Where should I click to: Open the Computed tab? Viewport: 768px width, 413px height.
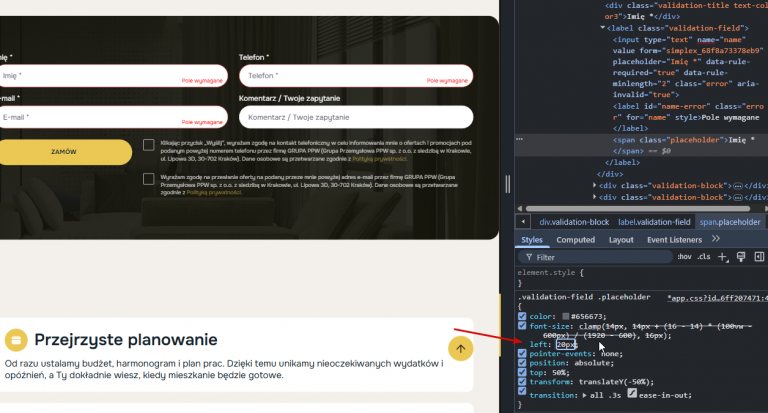pyautogui.click(x=576, y=240)
